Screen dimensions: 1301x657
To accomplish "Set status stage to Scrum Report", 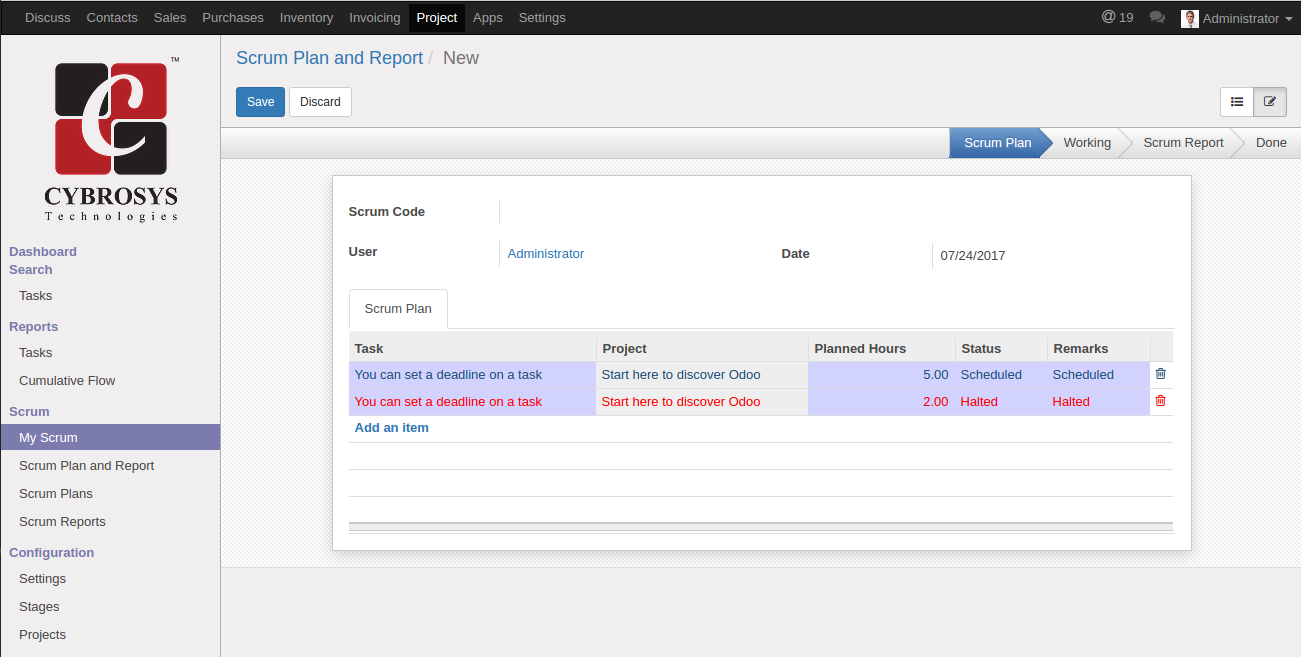I will click(1183, 143).
